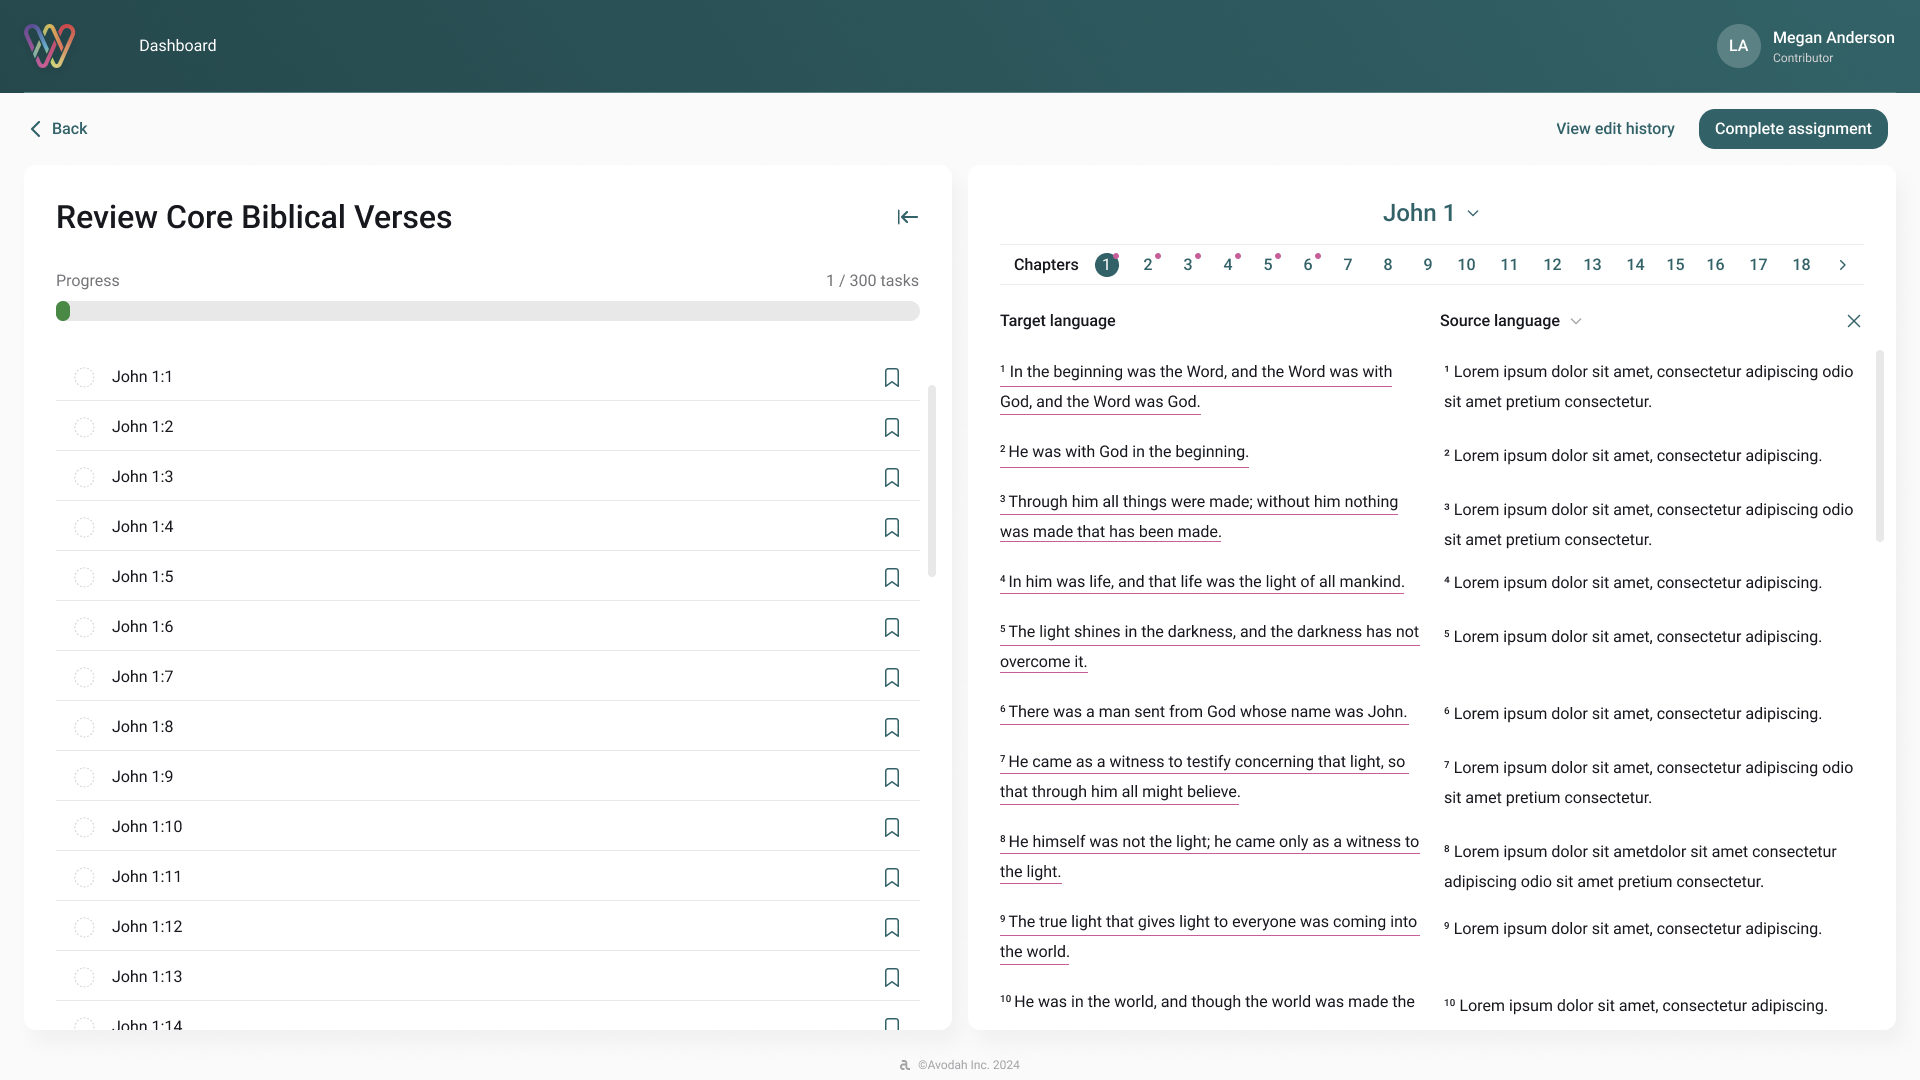Mark John 1:5 as complete
The width and height of the screenshot is (1920, 1080).
(x=84, y=577)
